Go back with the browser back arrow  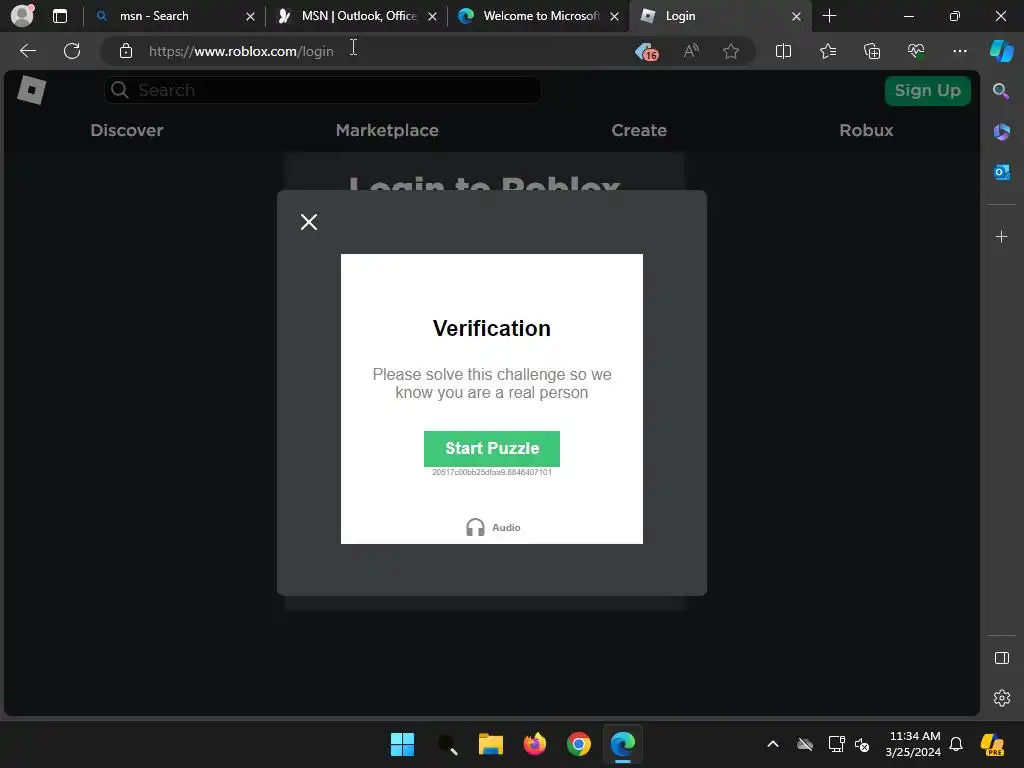[28, 51]
